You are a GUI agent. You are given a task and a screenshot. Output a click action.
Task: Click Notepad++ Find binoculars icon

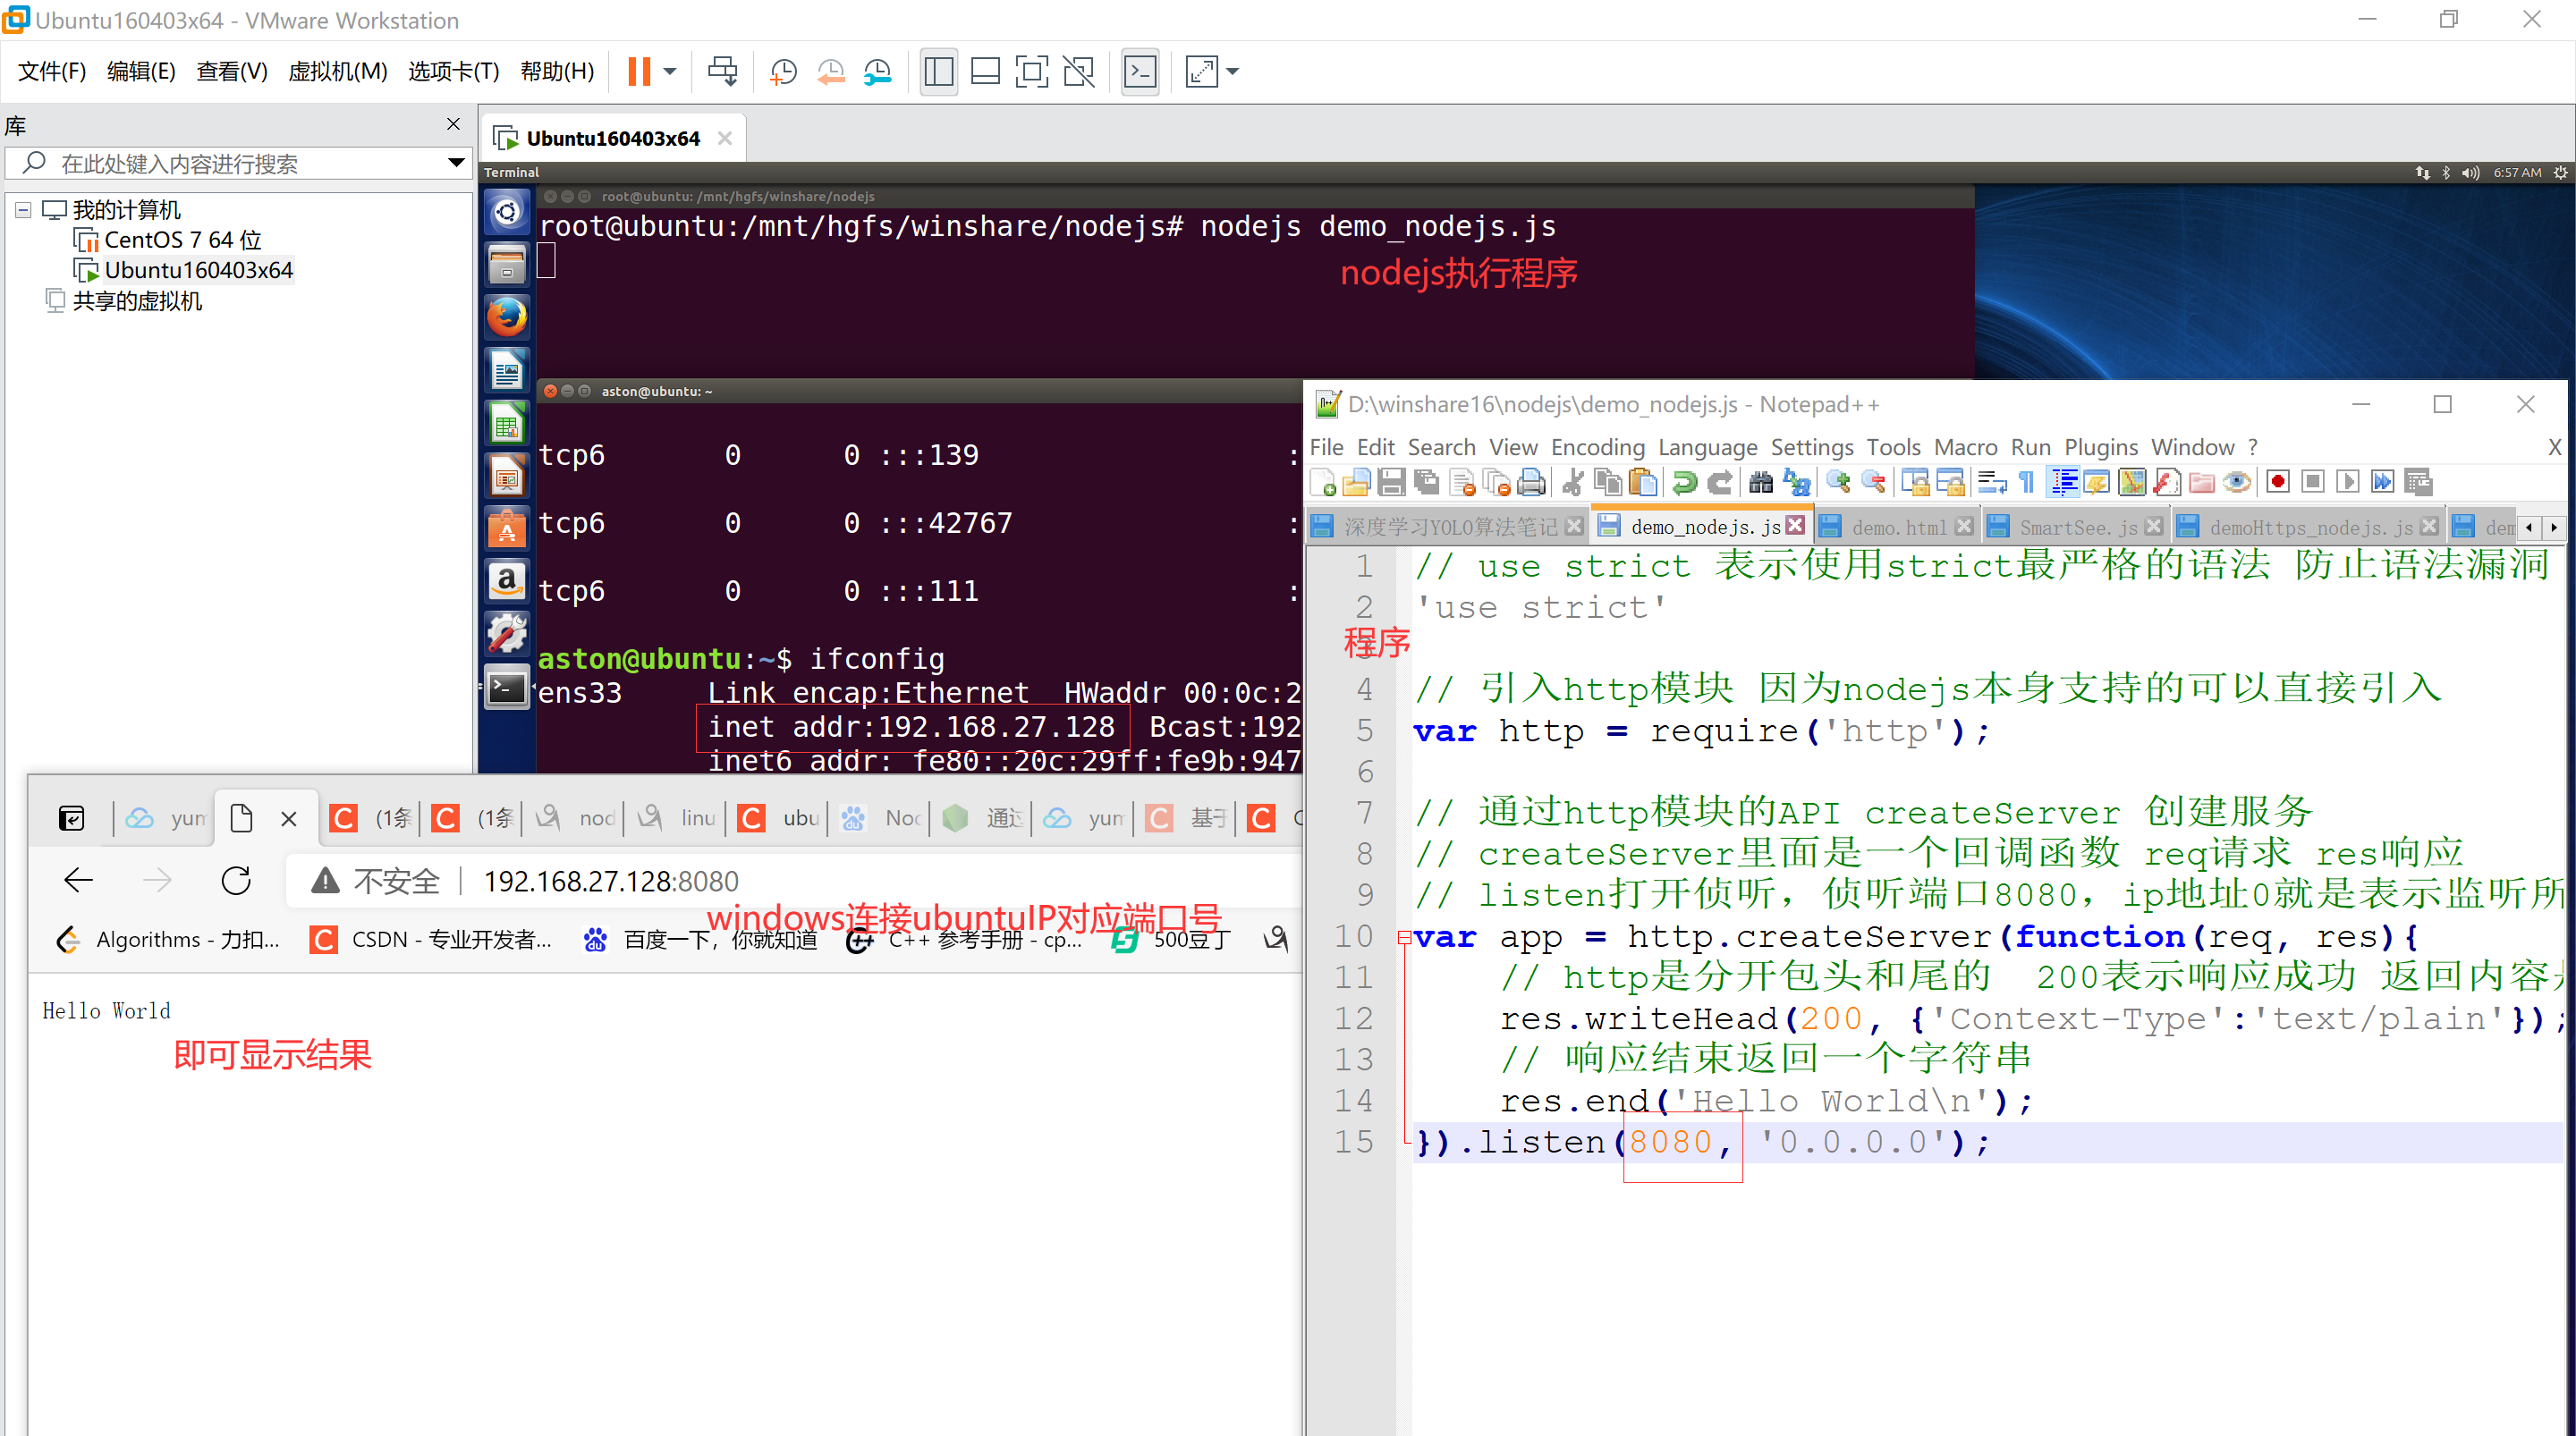pos(1760,483)
